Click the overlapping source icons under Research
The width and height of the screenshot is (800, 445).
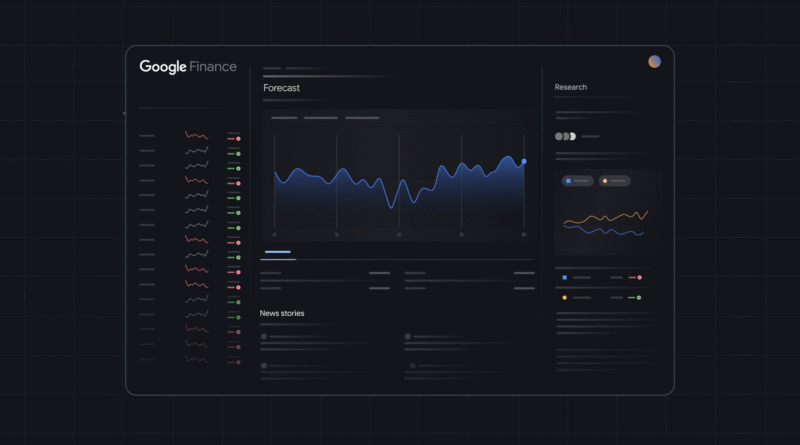(x=564, y=136)
